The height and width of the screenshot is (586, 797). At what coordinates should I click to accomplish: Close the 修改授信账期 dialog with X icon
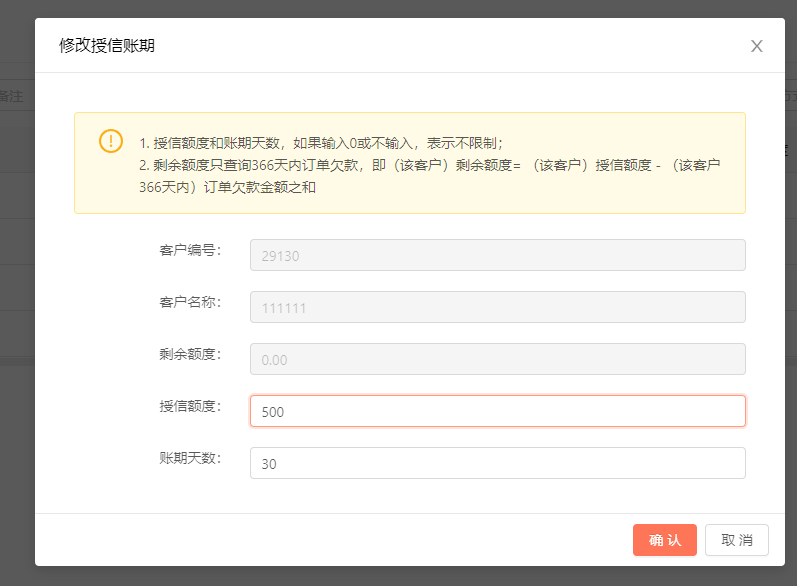756,46
